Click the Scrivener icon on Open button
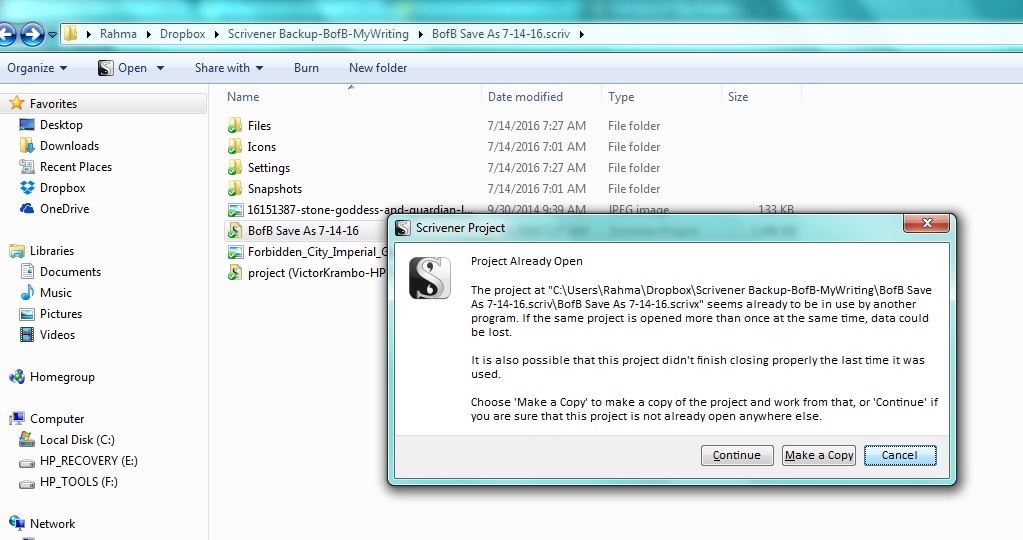This screenshot has width=1023, height=540. tap(106, 68)
